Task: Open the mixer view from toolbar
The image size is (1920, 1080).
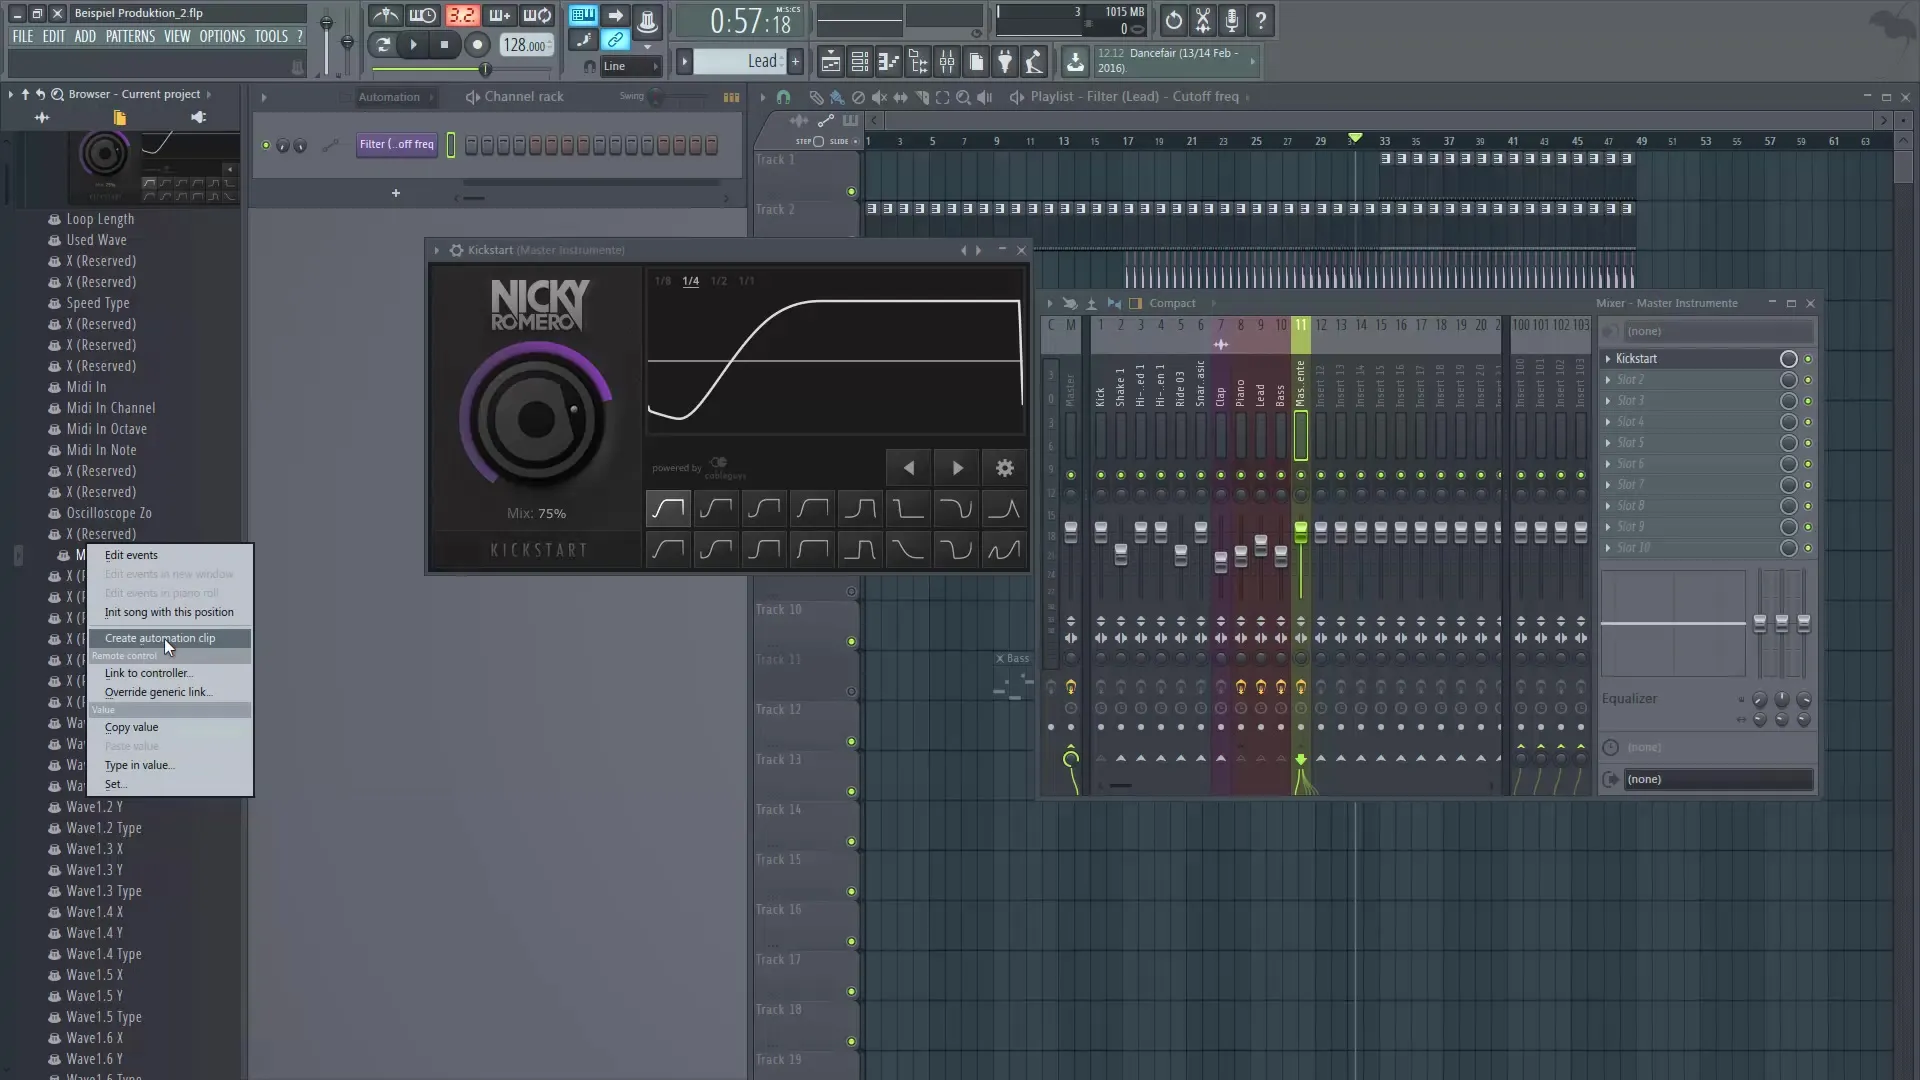Action: [x=947, y=62]
